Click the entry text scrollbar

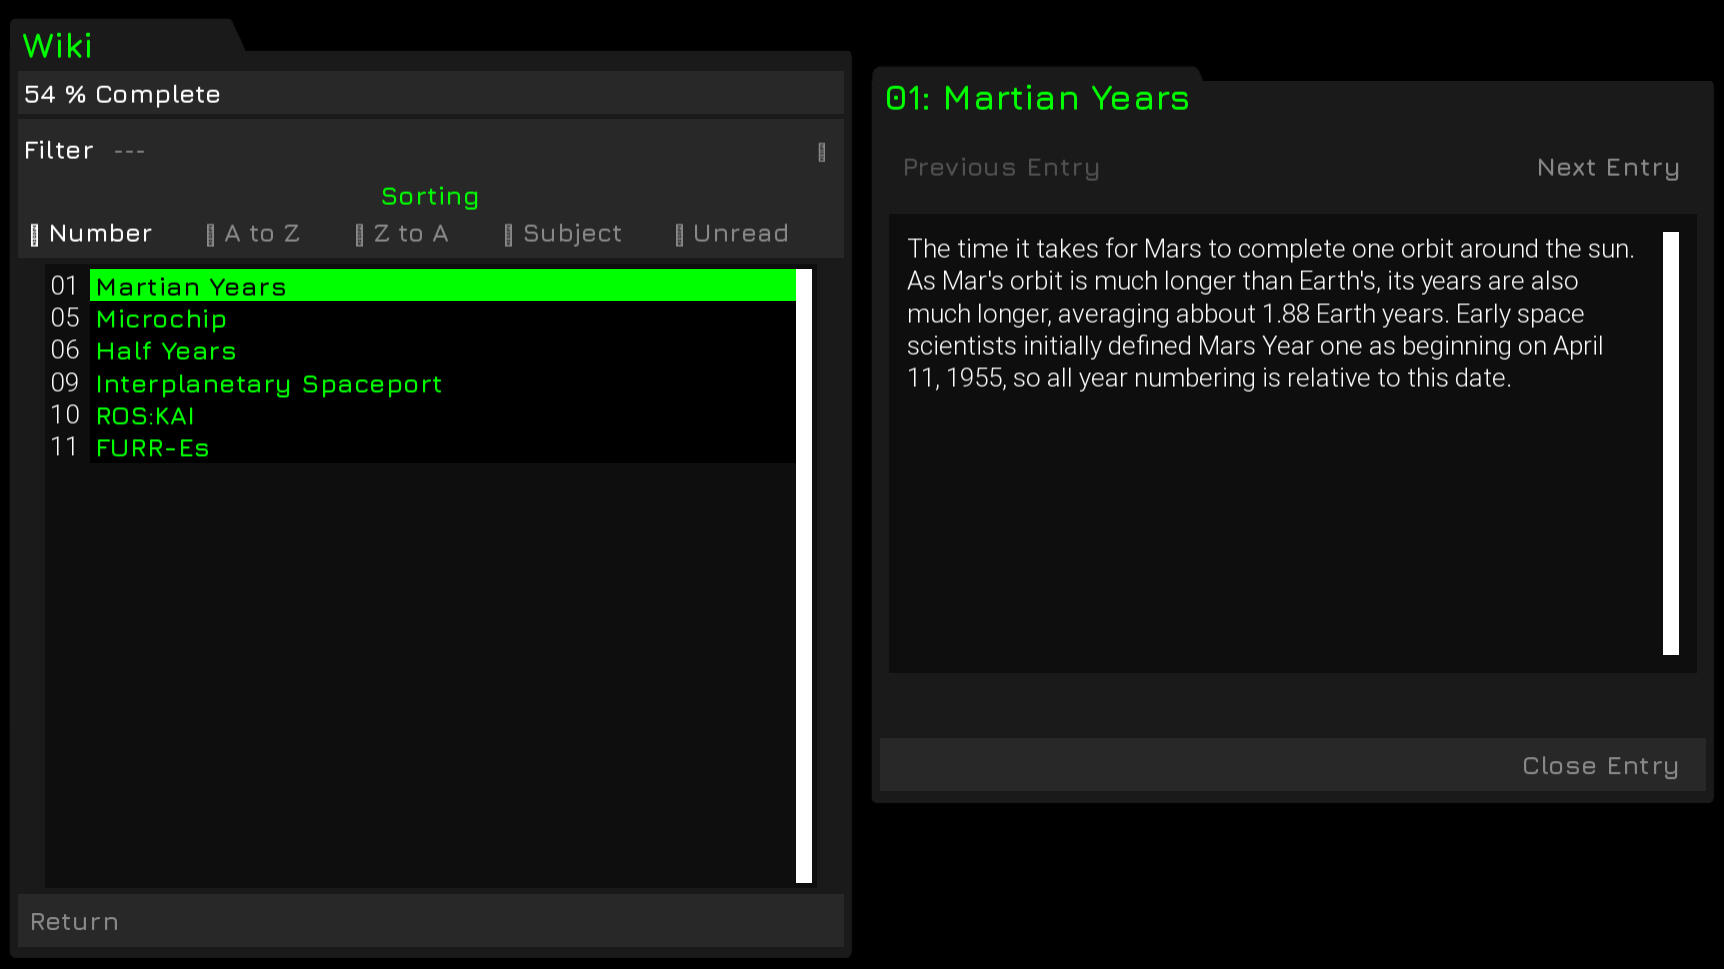pos(1670,443)
